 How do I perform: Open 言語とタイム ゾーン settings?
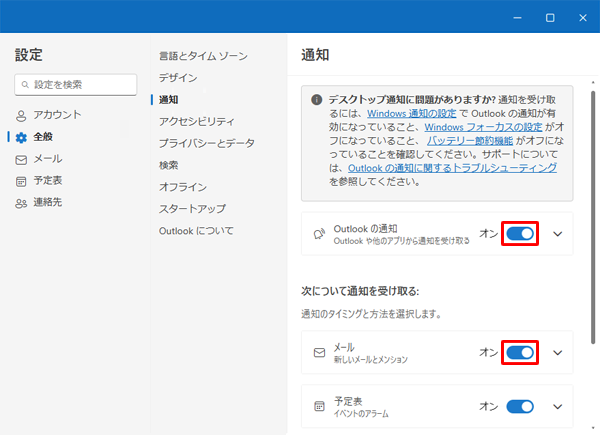204,56
